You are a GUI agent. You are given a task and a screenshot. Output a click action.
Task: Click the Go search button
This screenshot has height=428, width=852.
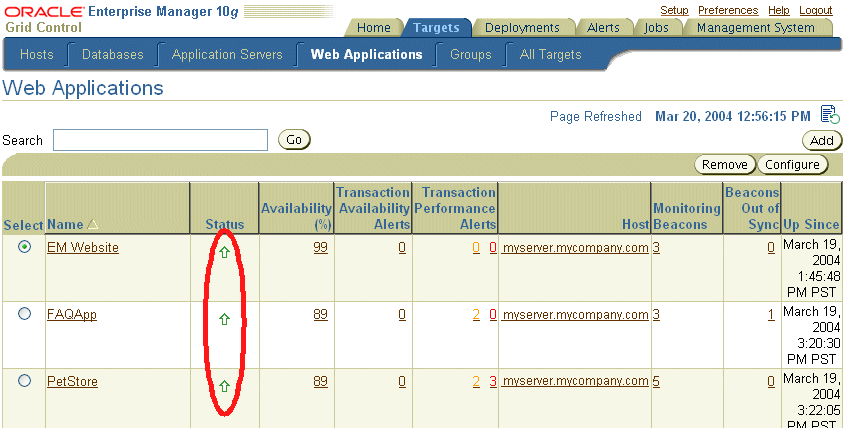(x=294, y=140)
